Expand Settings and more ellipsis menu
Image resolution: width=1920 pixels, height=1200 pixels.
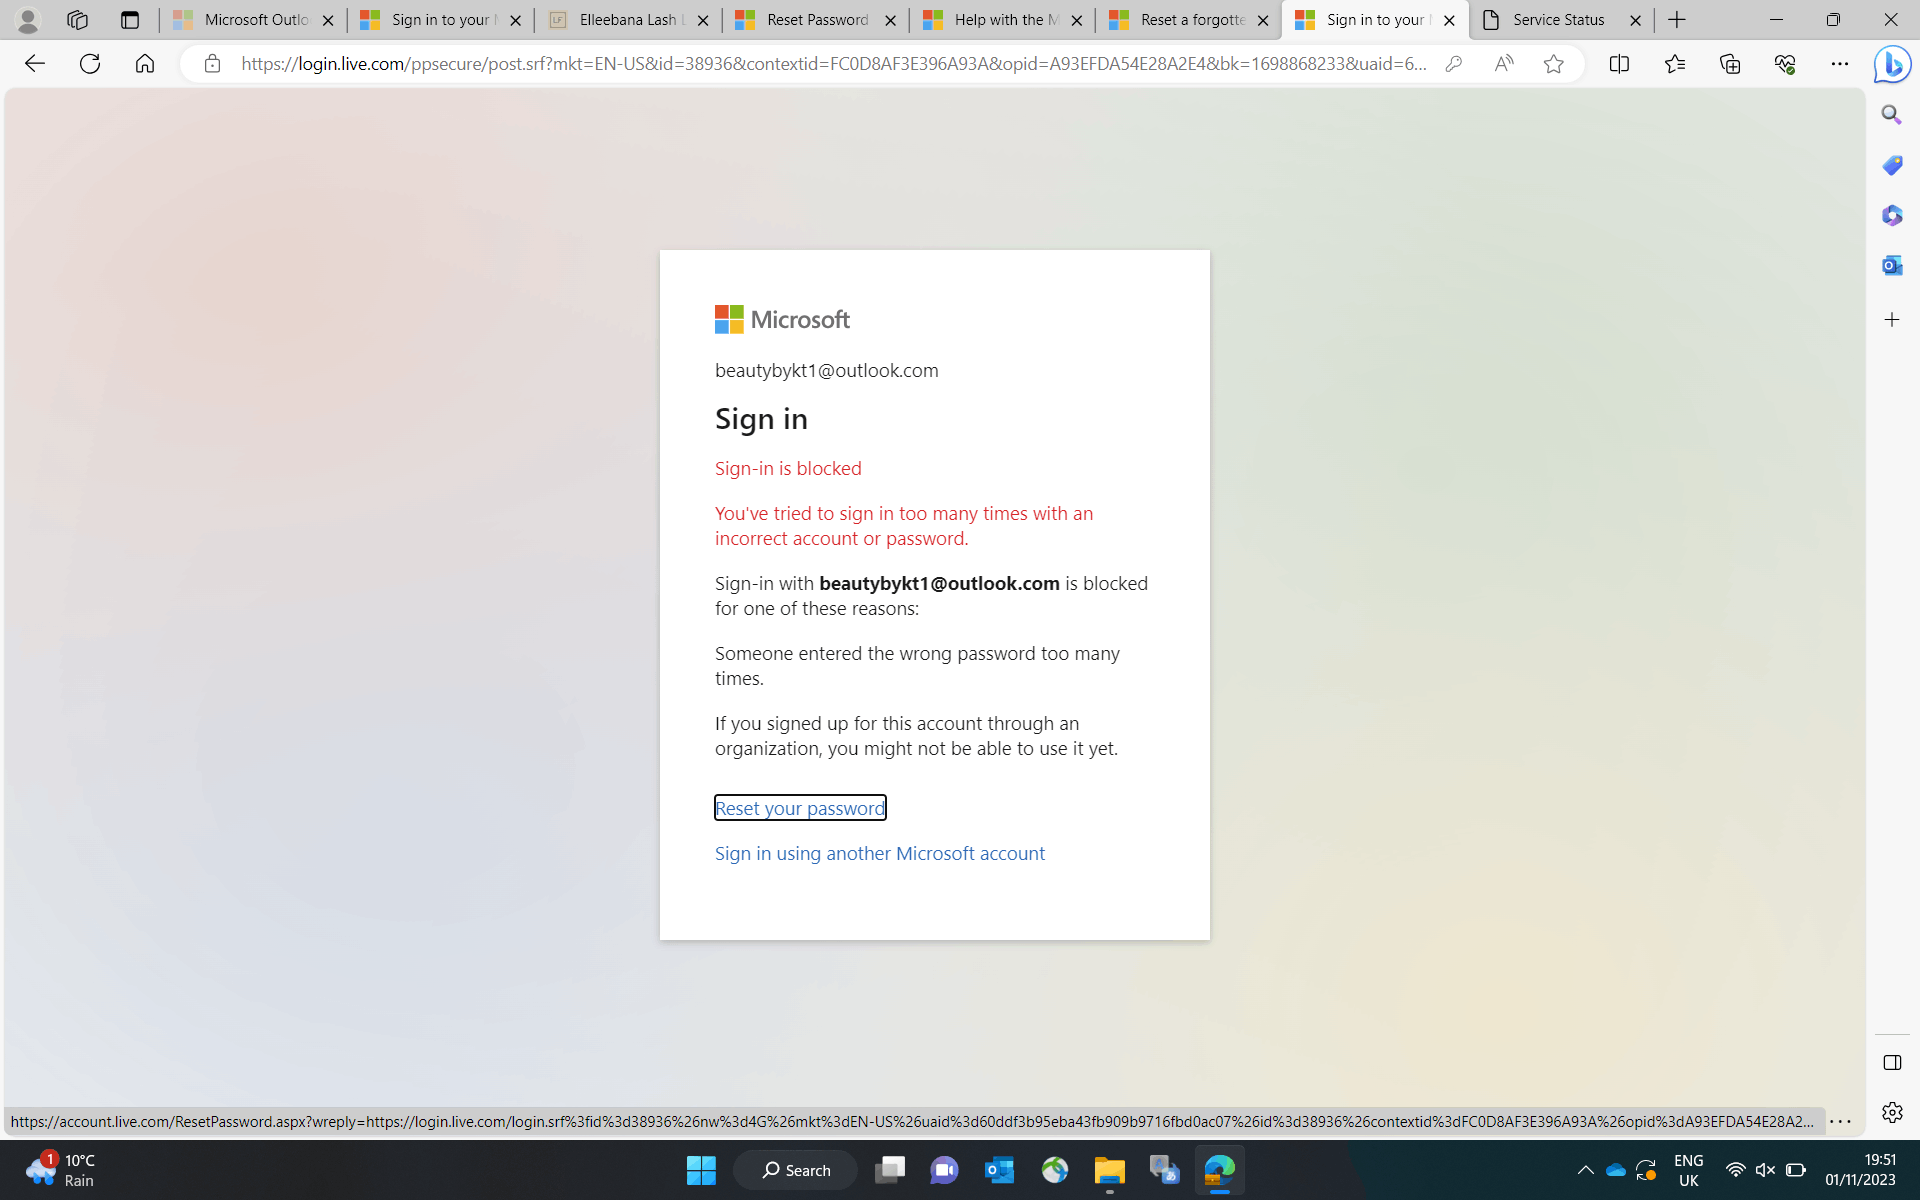point(1839,64)
